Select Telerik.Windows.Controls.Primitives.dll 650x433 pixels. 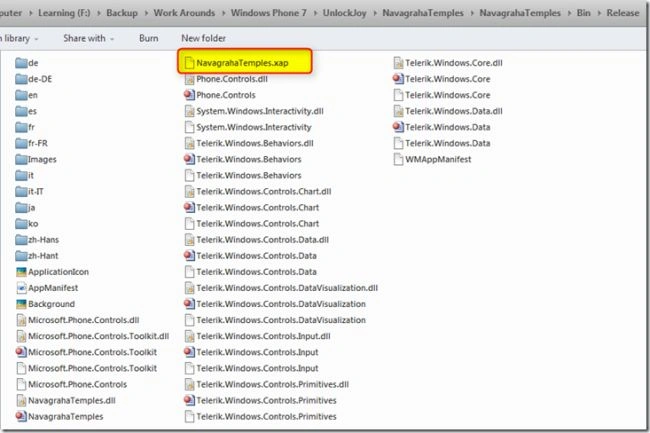267,385
